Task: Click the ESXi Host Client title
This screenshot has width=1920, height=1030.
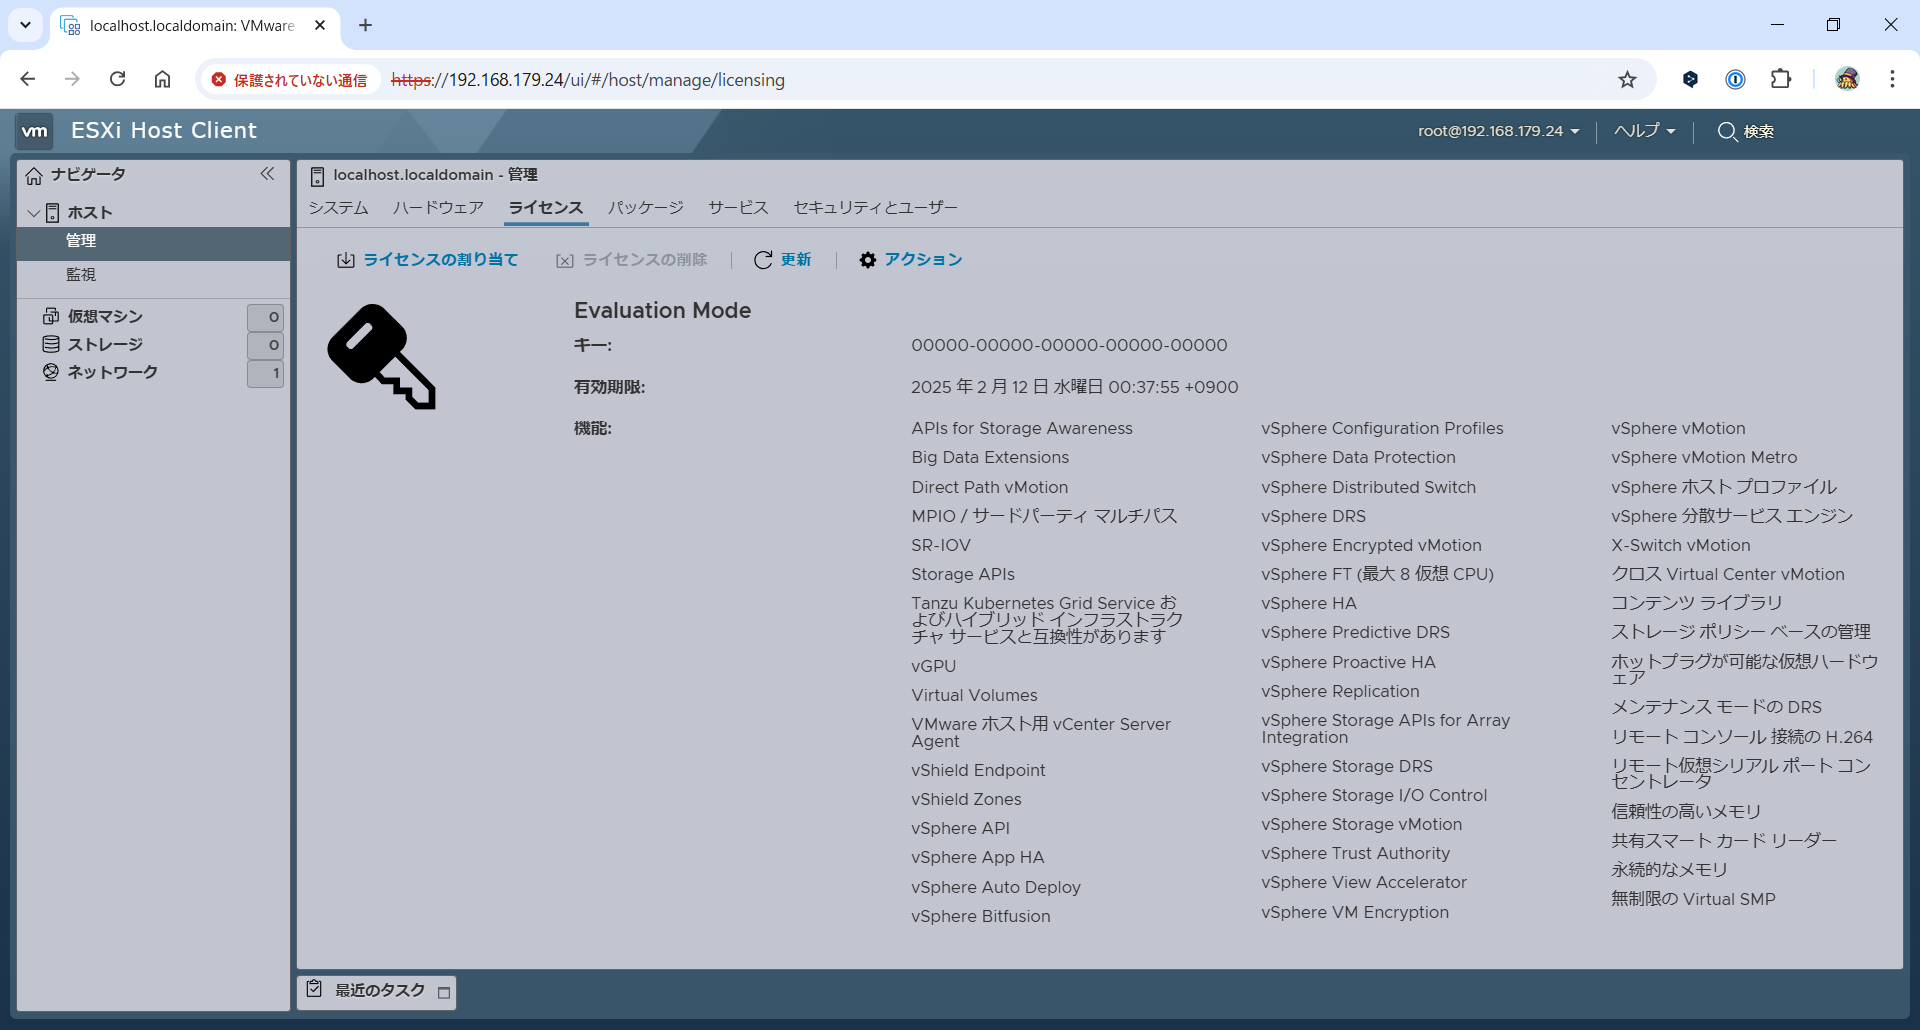Action: [x=164, y=131]
